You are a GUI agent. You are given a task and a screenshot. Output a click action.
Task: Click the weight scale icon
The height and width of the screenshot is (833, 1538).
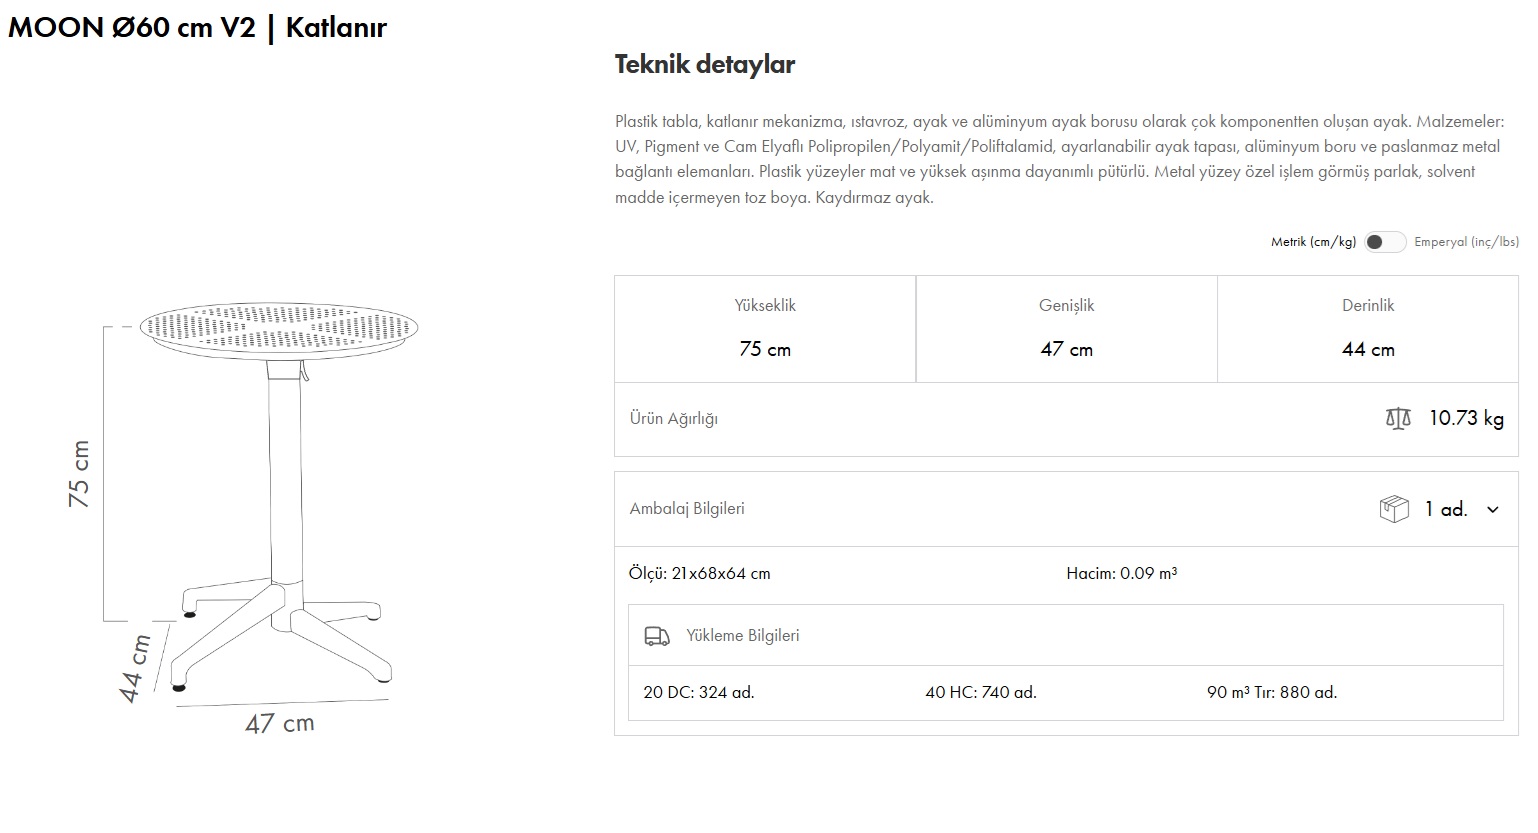pyautogui.click(x=1398, y=418)
